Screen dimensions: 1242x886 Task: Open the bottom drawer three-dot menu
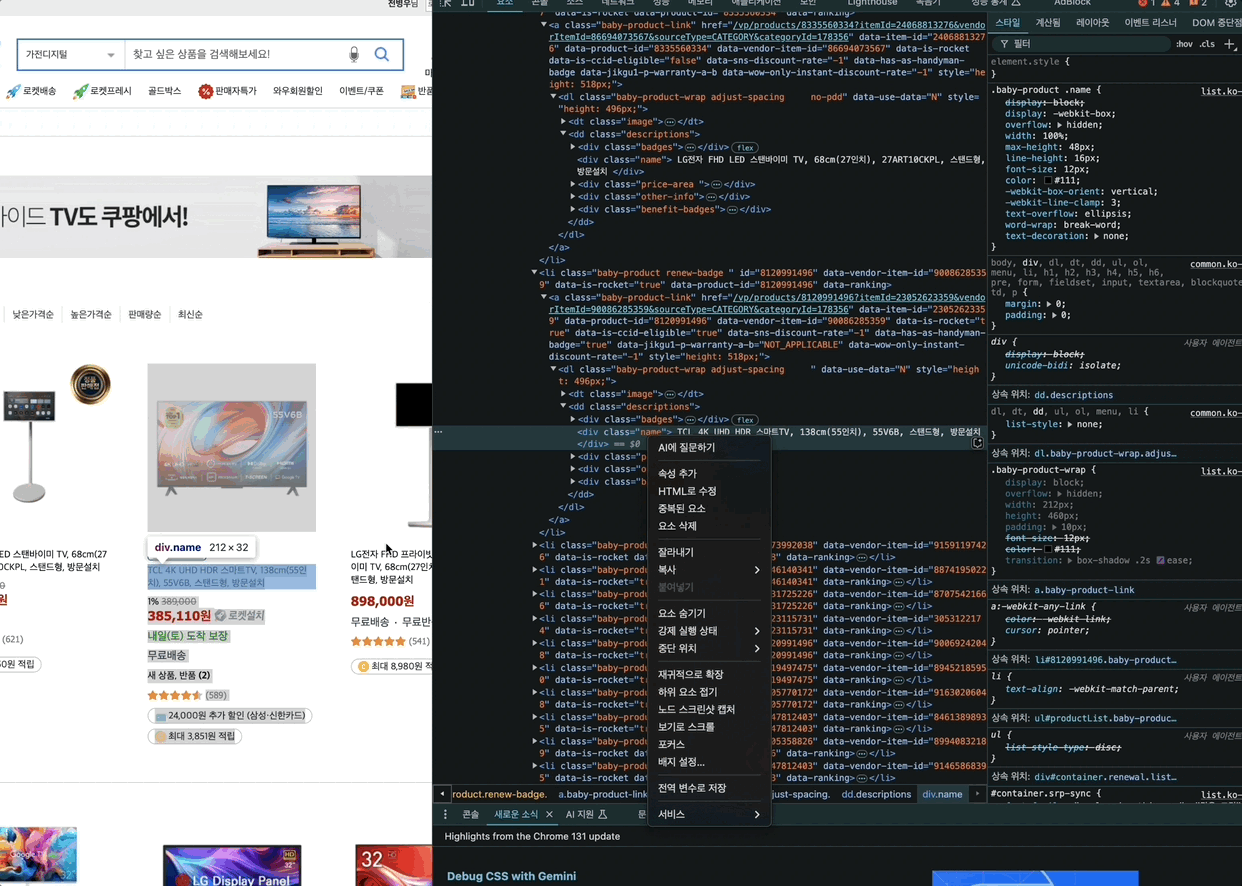tap(446, 814)
